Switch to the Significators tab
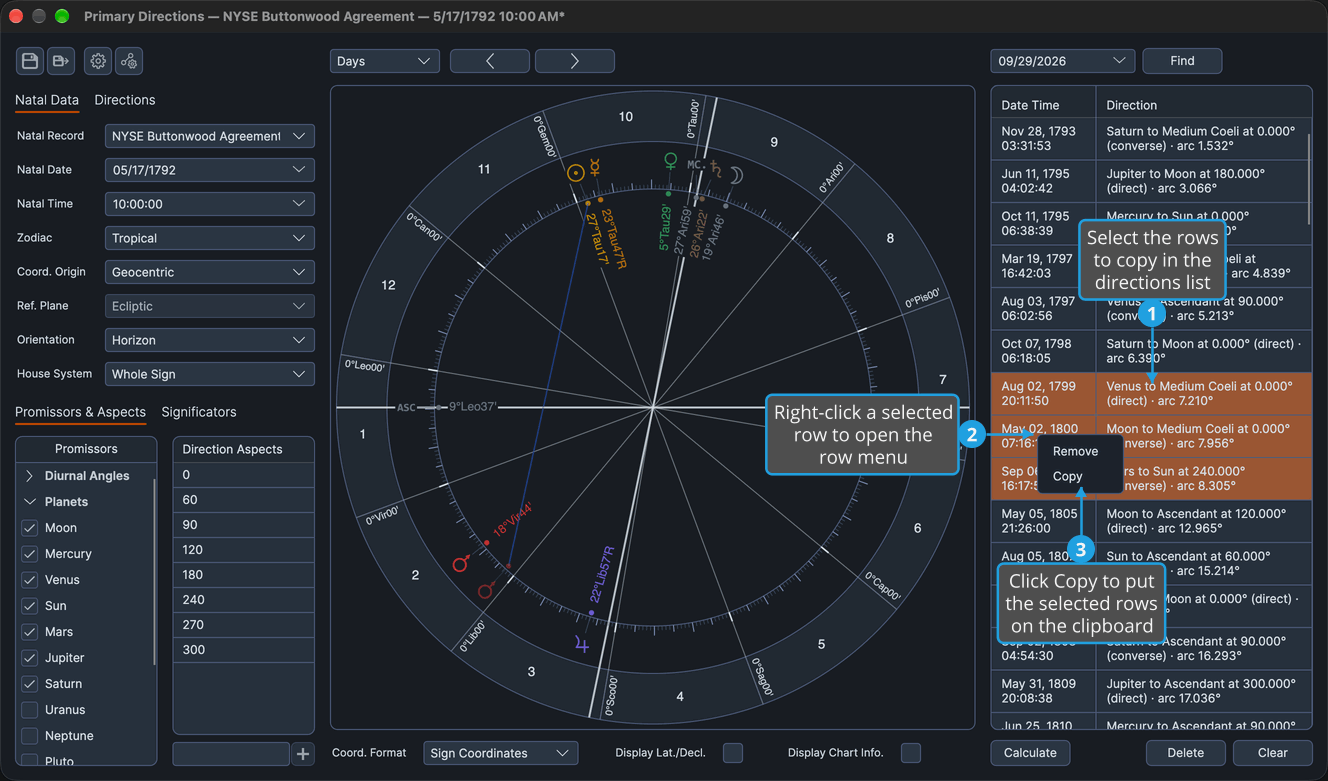Image resolution: width=1328 pixels, height=781 pixels. click(199, 412)
